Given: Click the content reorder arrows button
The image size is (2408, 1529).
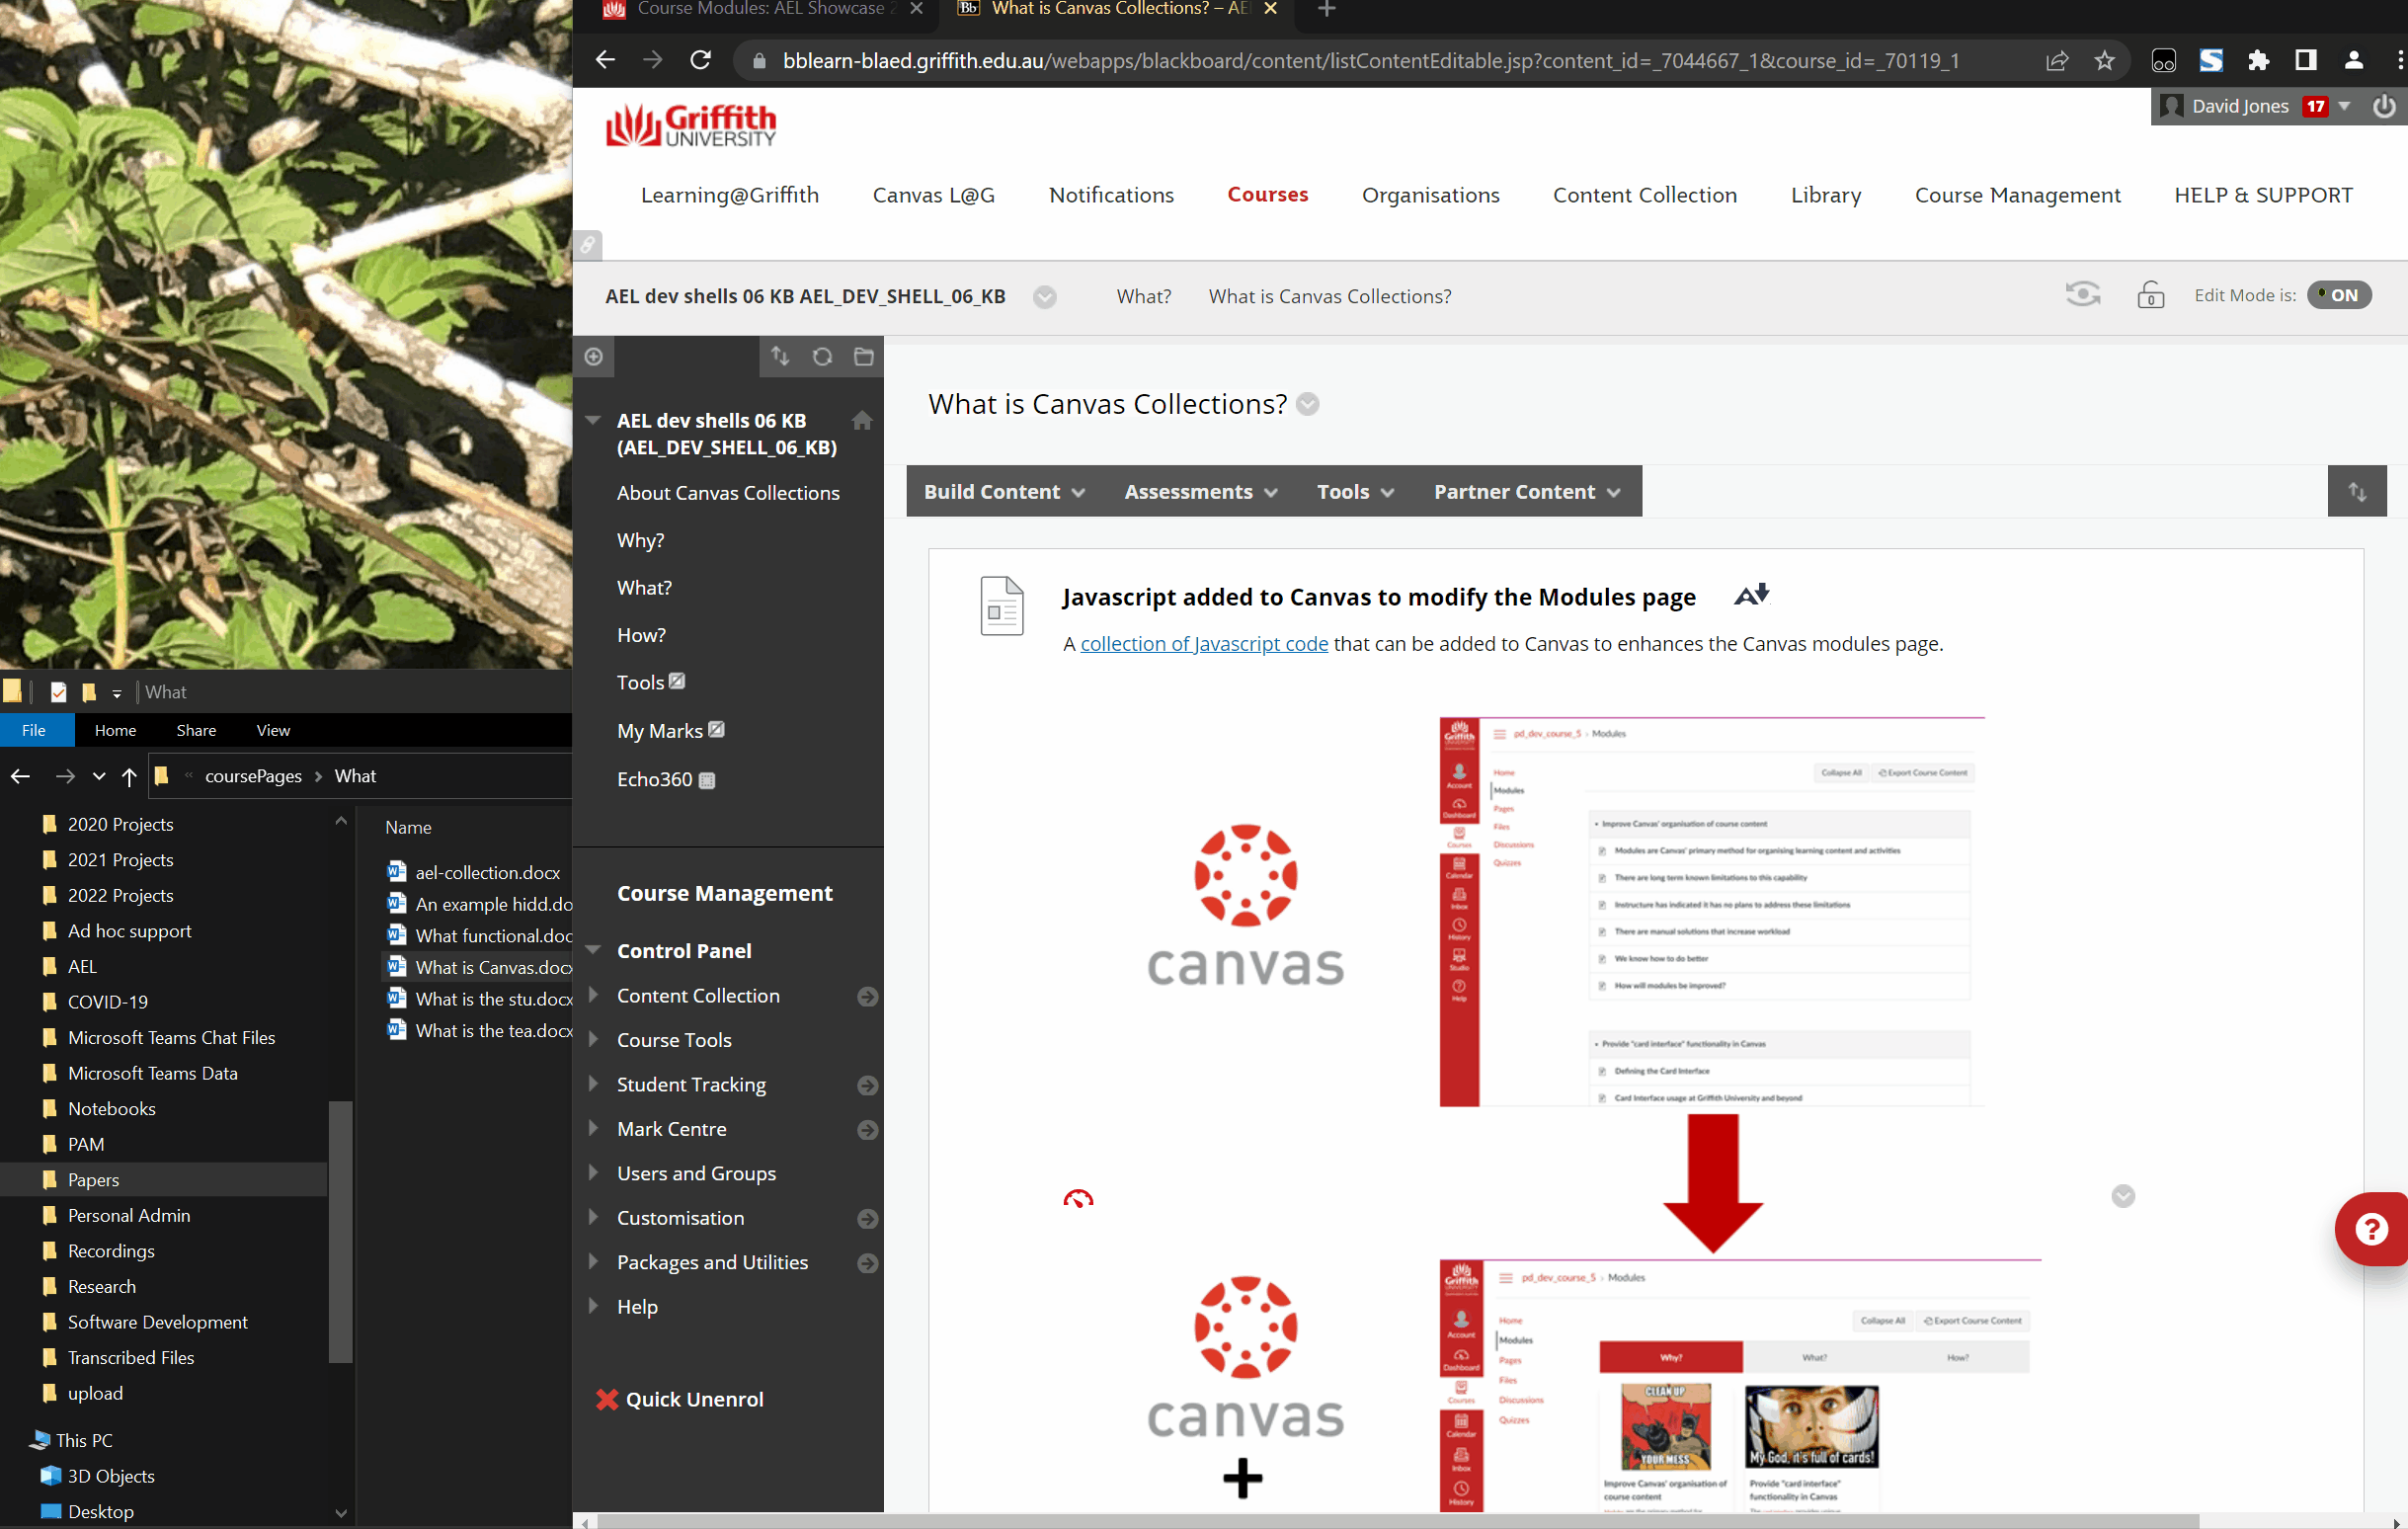Looking at the screenshot, I should click(2357, 491).
